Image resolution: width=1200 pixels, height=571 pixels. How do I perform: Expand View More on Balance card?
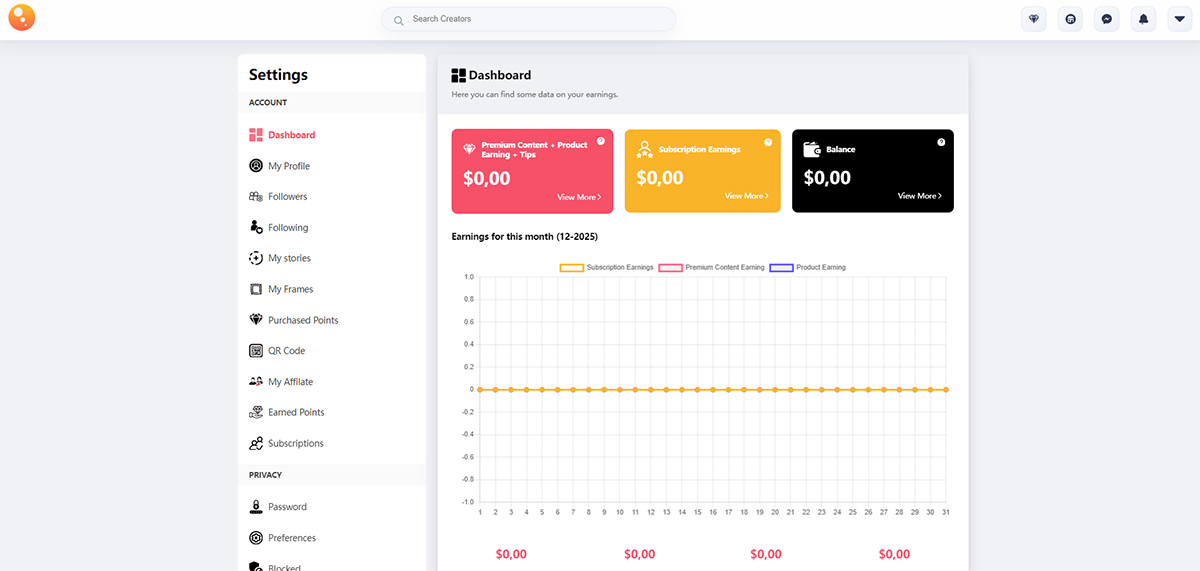(919, 196)
